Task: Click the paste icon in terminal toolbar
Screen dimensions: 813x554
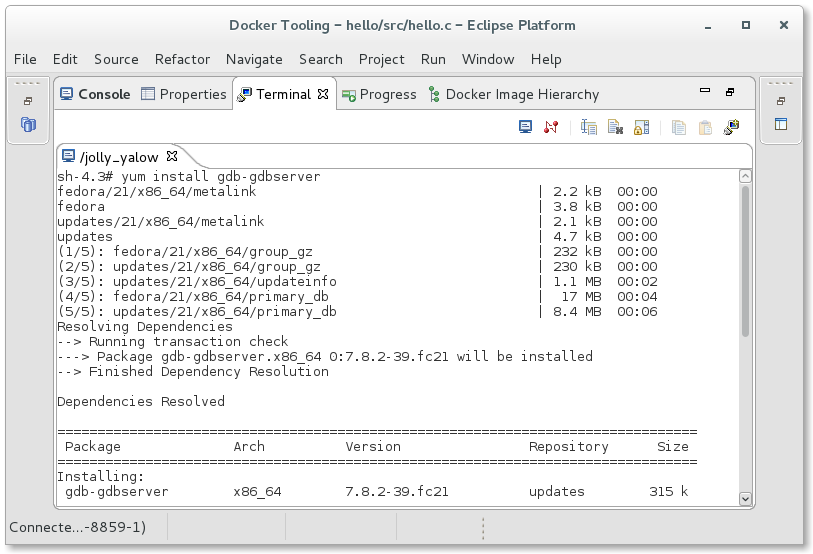Action: coord(705,127)
